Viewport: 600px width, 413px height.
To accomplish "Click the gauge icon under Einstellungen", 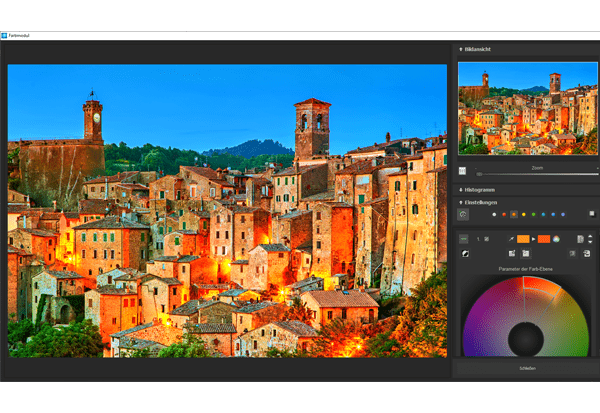I will 463,214.
